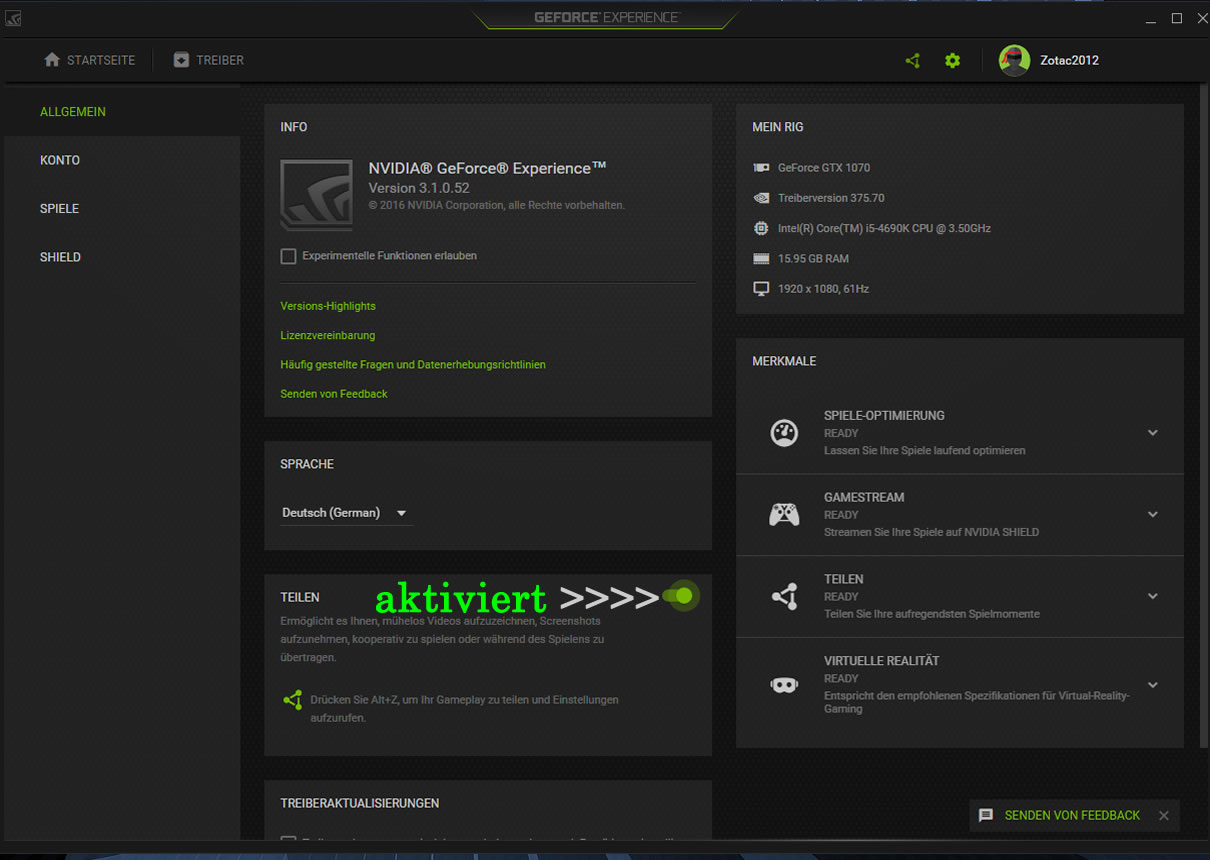Image resolution: width=1210 pixels, height=860 pixels.
Task: Click the speedometer icon for Spiele-Optimierung
Action: [784, 433]
